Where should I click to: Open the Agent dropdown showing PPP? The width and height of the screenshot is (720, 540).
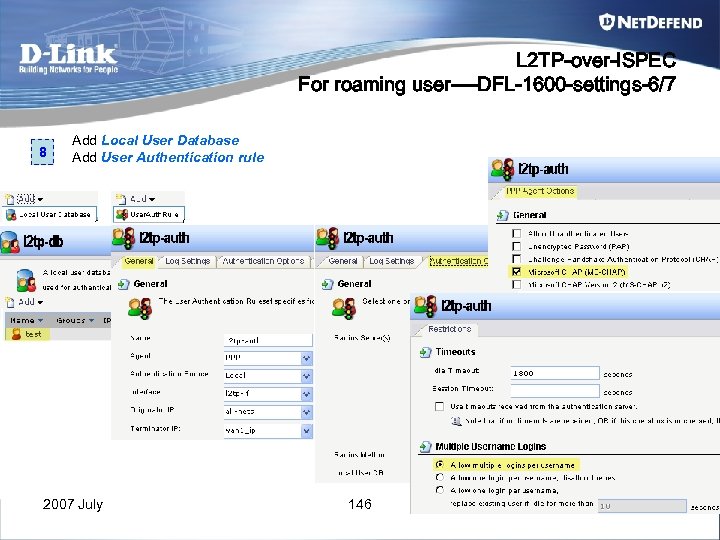click(x=306, y=358)
